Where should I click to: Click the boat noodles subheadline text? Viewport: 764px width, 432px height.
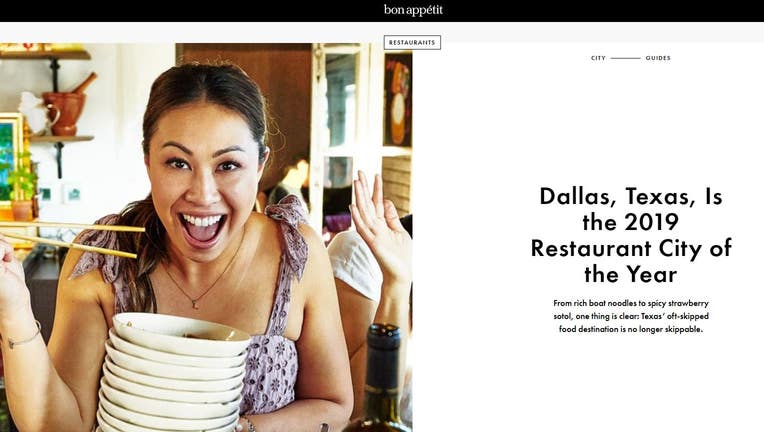tap(631, 316)
